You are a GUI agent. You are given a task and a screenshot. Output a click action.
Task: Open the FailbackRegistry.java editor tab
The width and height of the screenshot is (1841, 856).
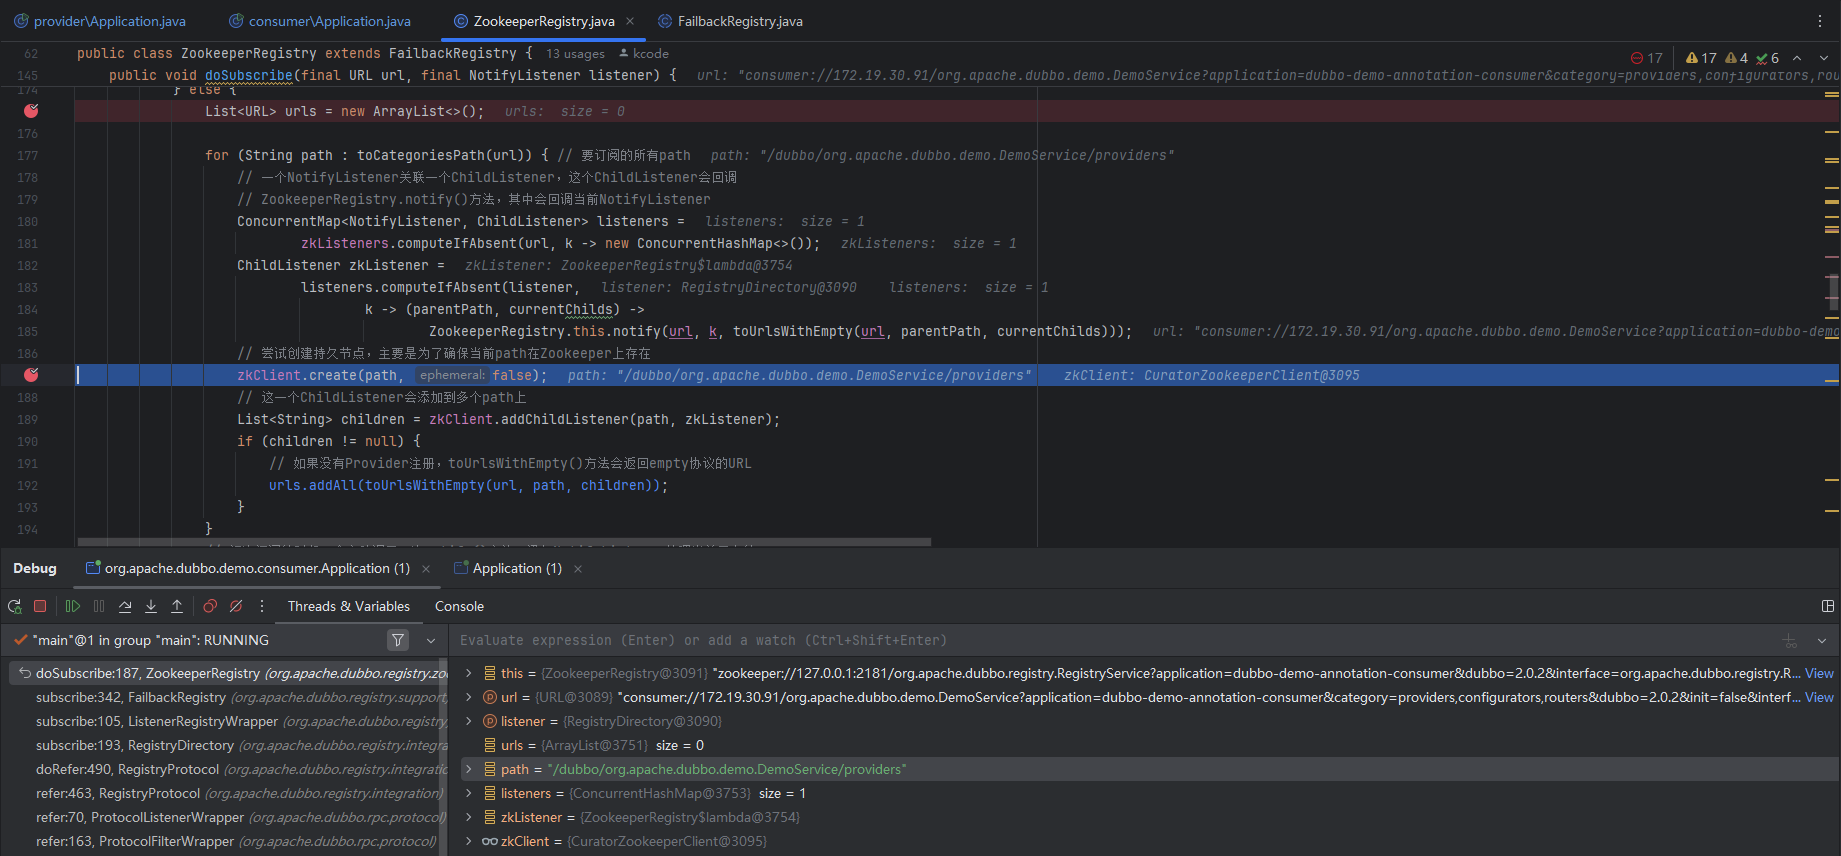(x=739, y=21)
